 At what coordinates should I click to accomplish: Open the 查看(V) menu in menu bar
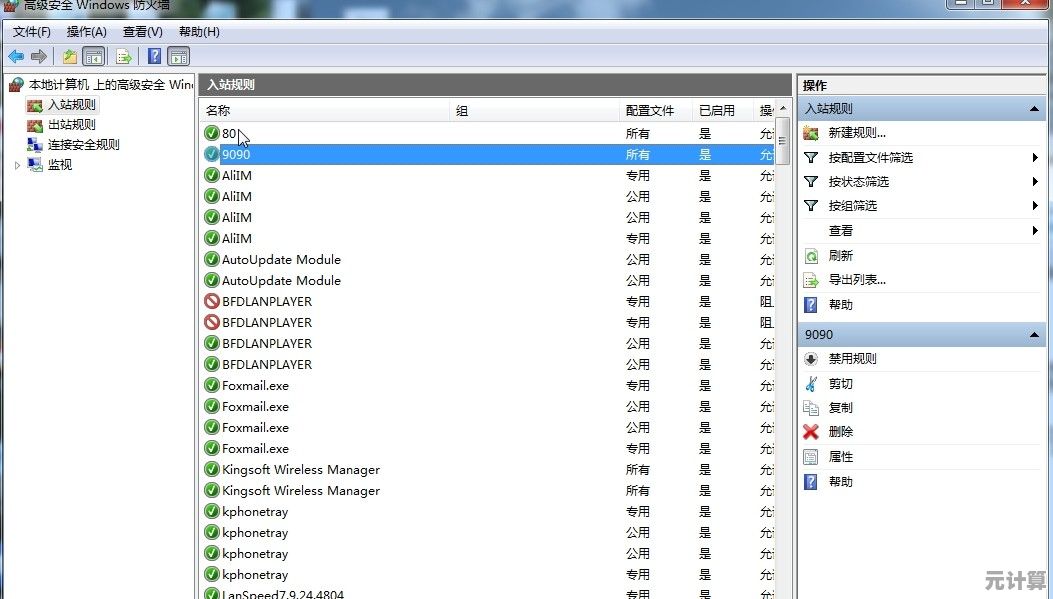(142, 32)
